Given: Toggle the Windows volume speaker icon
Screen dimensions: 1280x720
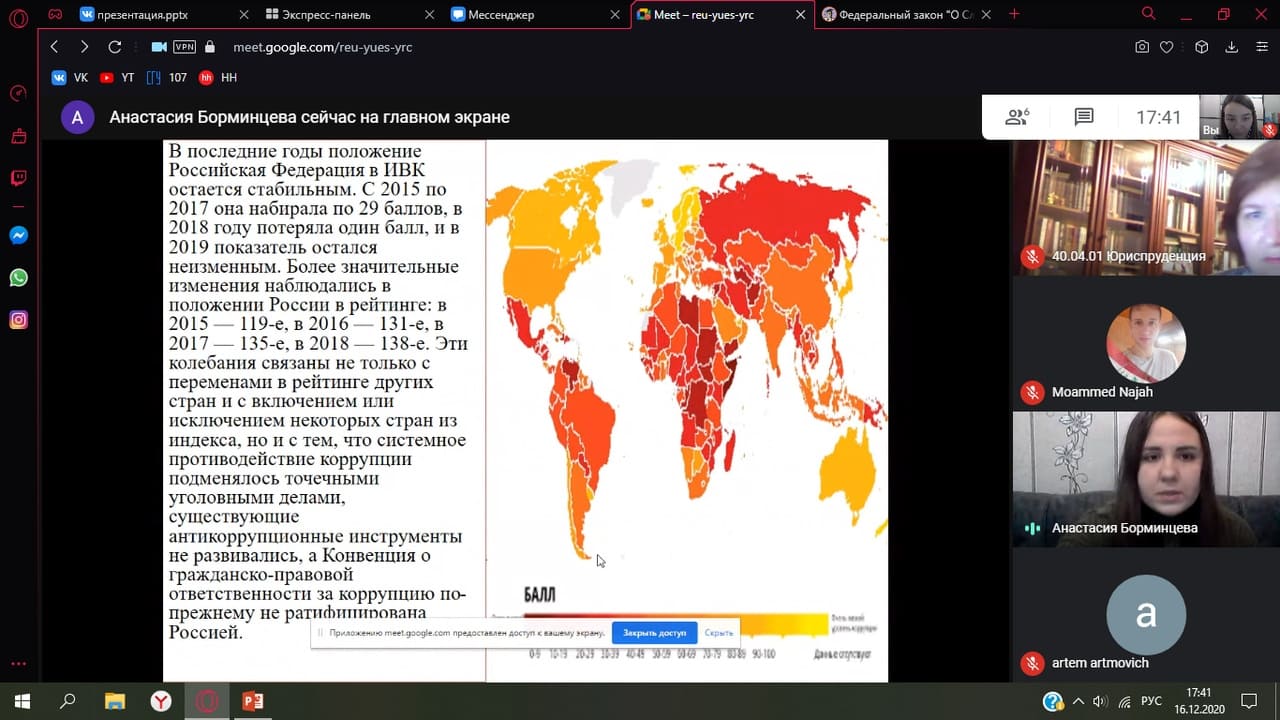Looking at the screenshot, I should click(1101, 701).
